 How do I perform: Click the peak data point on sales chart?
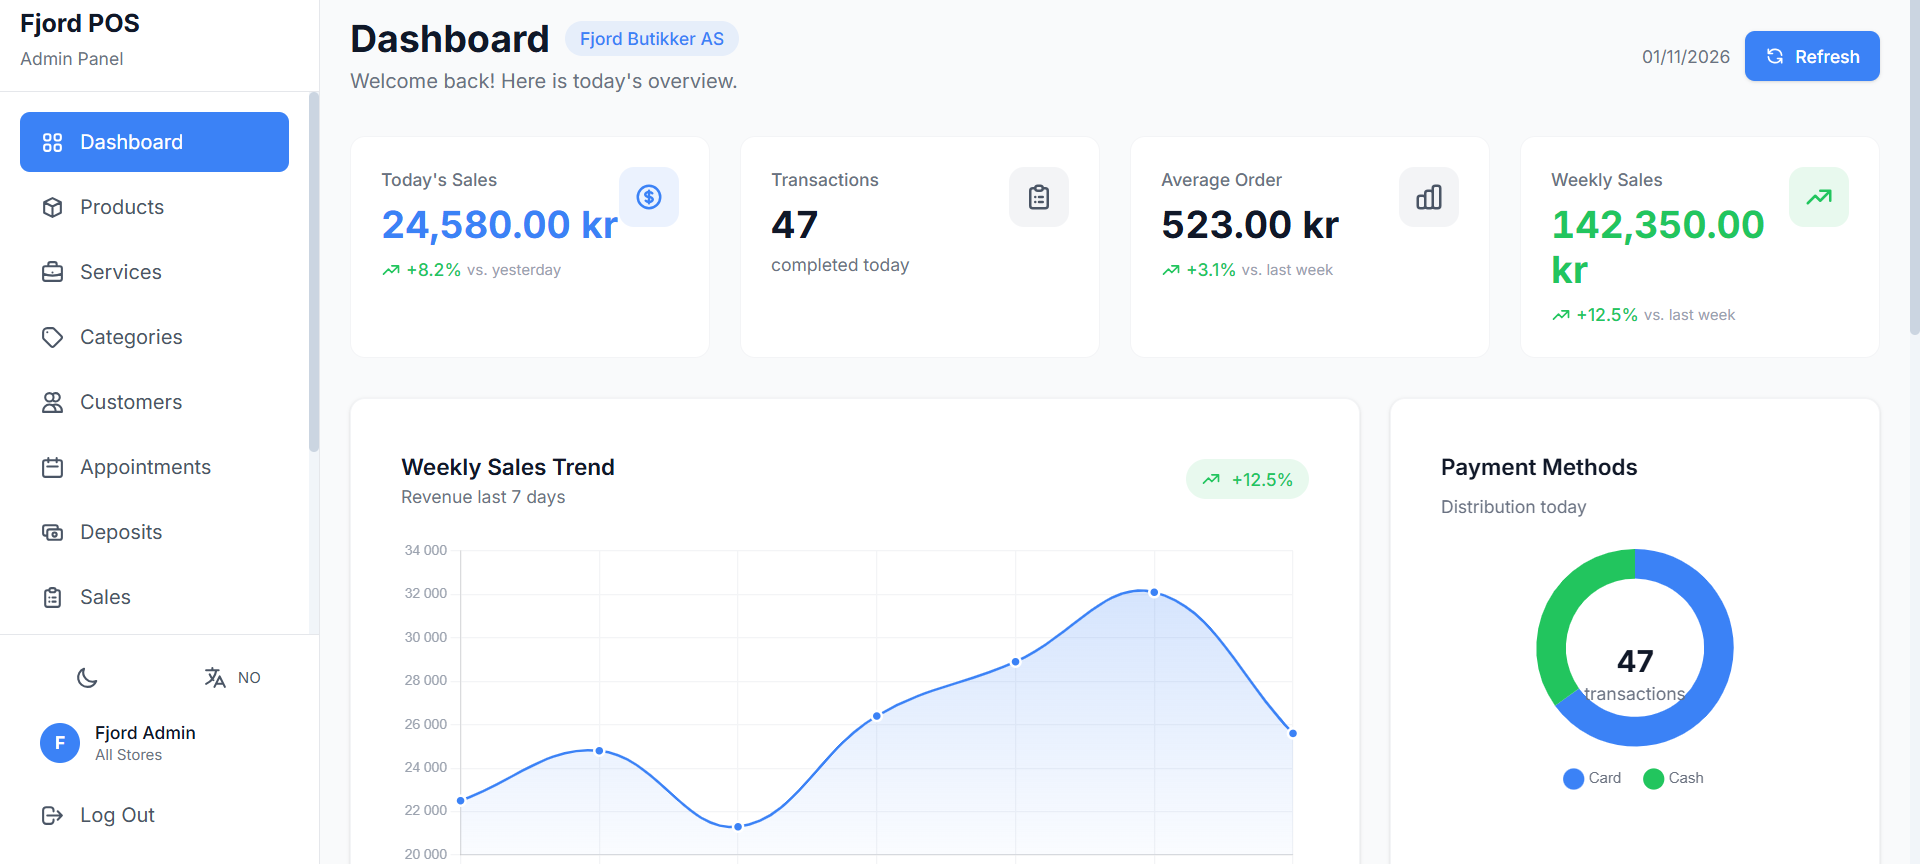(1154, 593)
